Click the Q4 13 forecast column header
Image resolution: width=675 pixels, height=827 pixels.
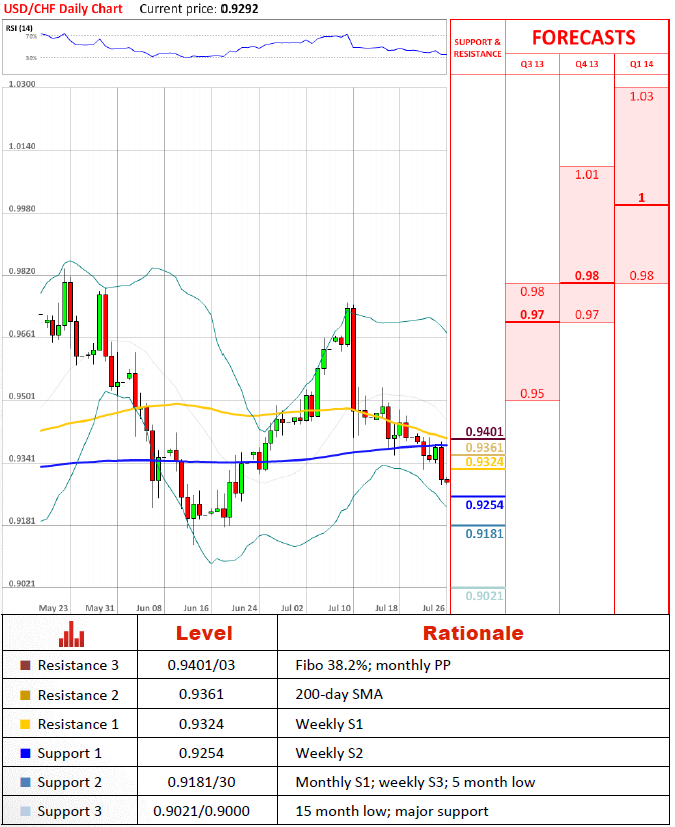tap(586, 64)
